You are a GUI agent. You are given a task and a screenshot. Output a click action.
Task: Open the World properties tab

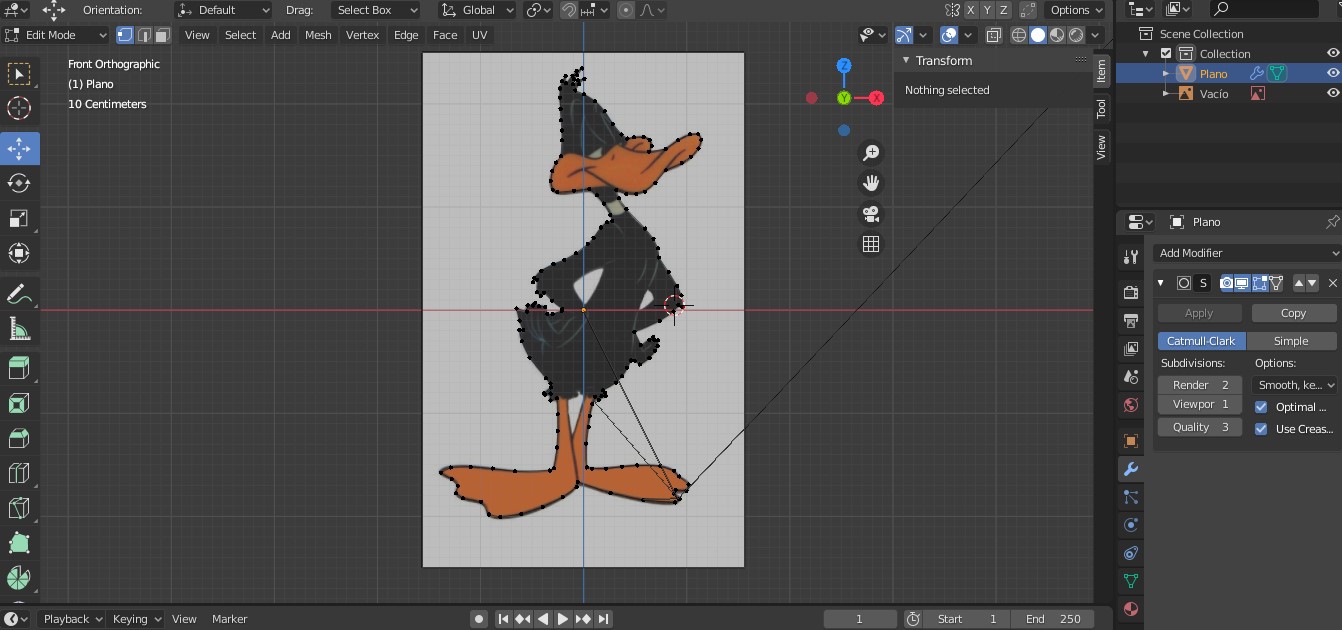coord(1131,405)
